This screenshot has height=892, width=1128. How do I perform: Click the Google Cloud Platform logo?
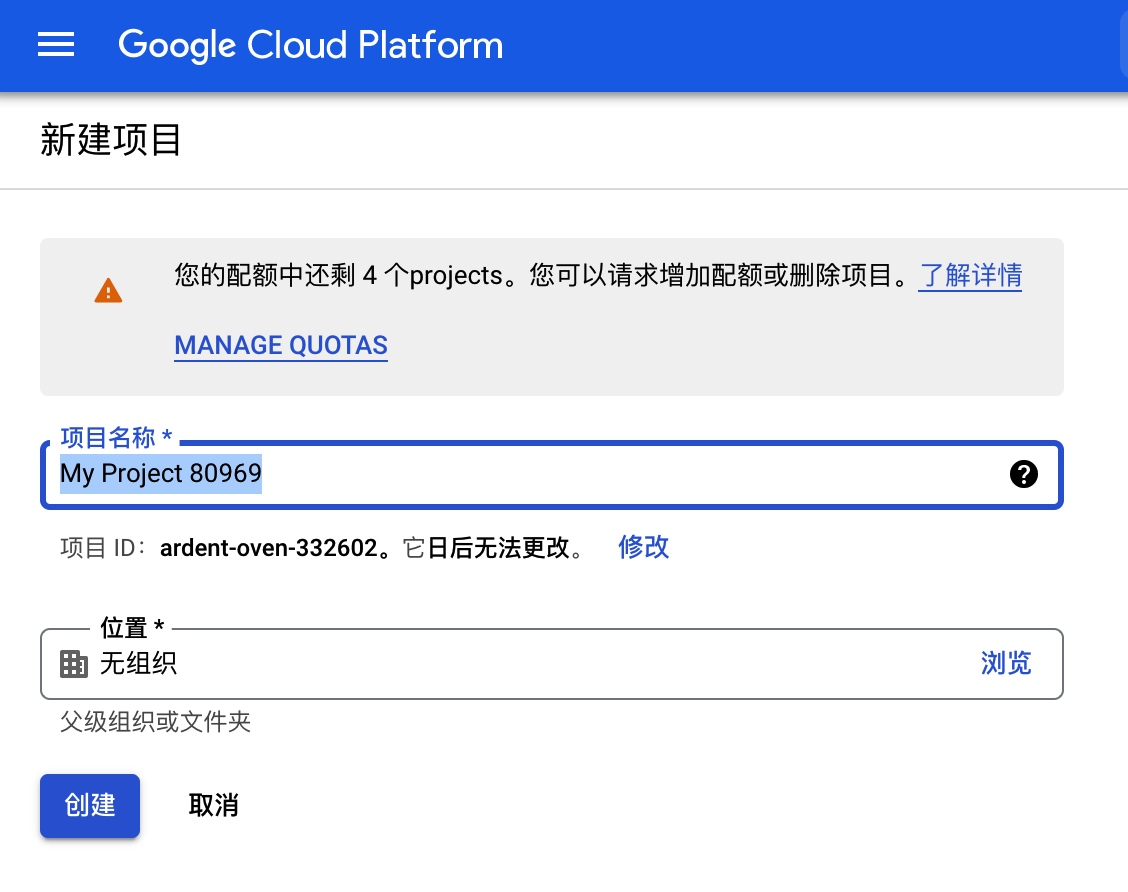(310, 45)
